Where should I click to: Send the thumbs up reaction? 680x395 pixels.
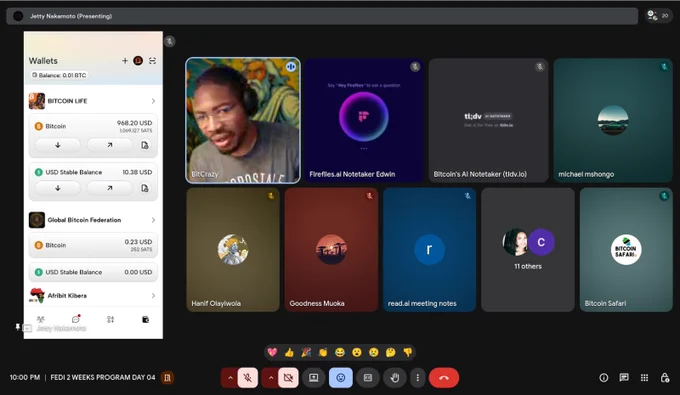tap(289, 352)
